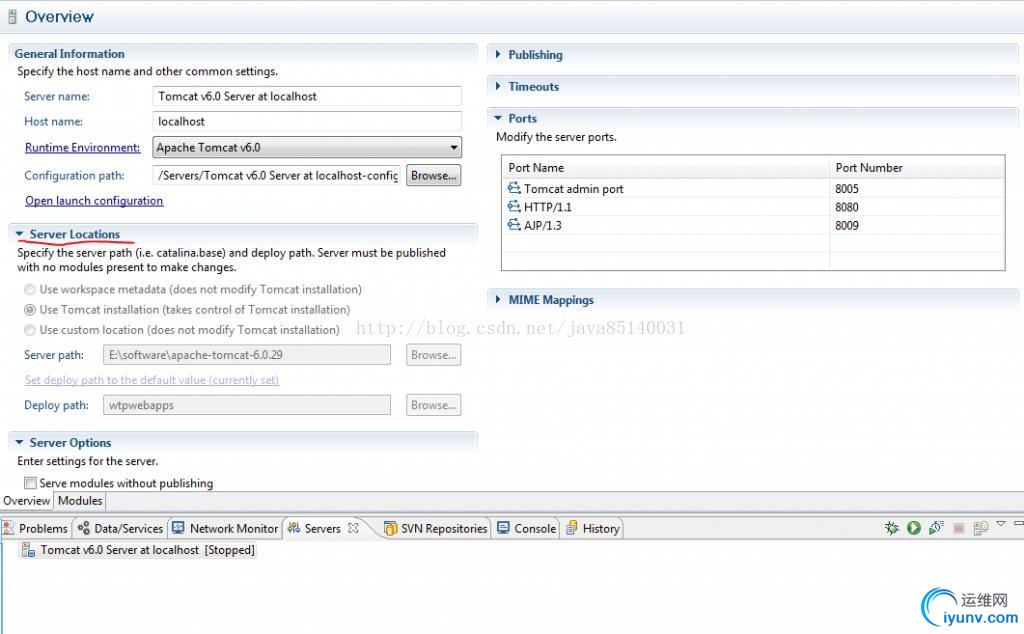Click Open launch configuration link
The image size is (1024, 634).
tap(94, 200)
